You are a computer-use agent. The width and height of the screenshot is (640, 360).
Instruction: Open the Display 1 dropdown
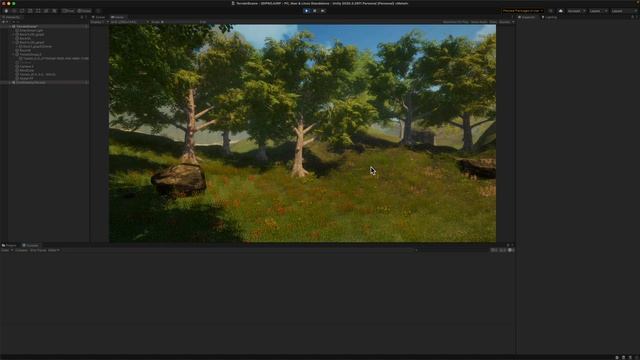pyautogui.click(x=100, y=22)
